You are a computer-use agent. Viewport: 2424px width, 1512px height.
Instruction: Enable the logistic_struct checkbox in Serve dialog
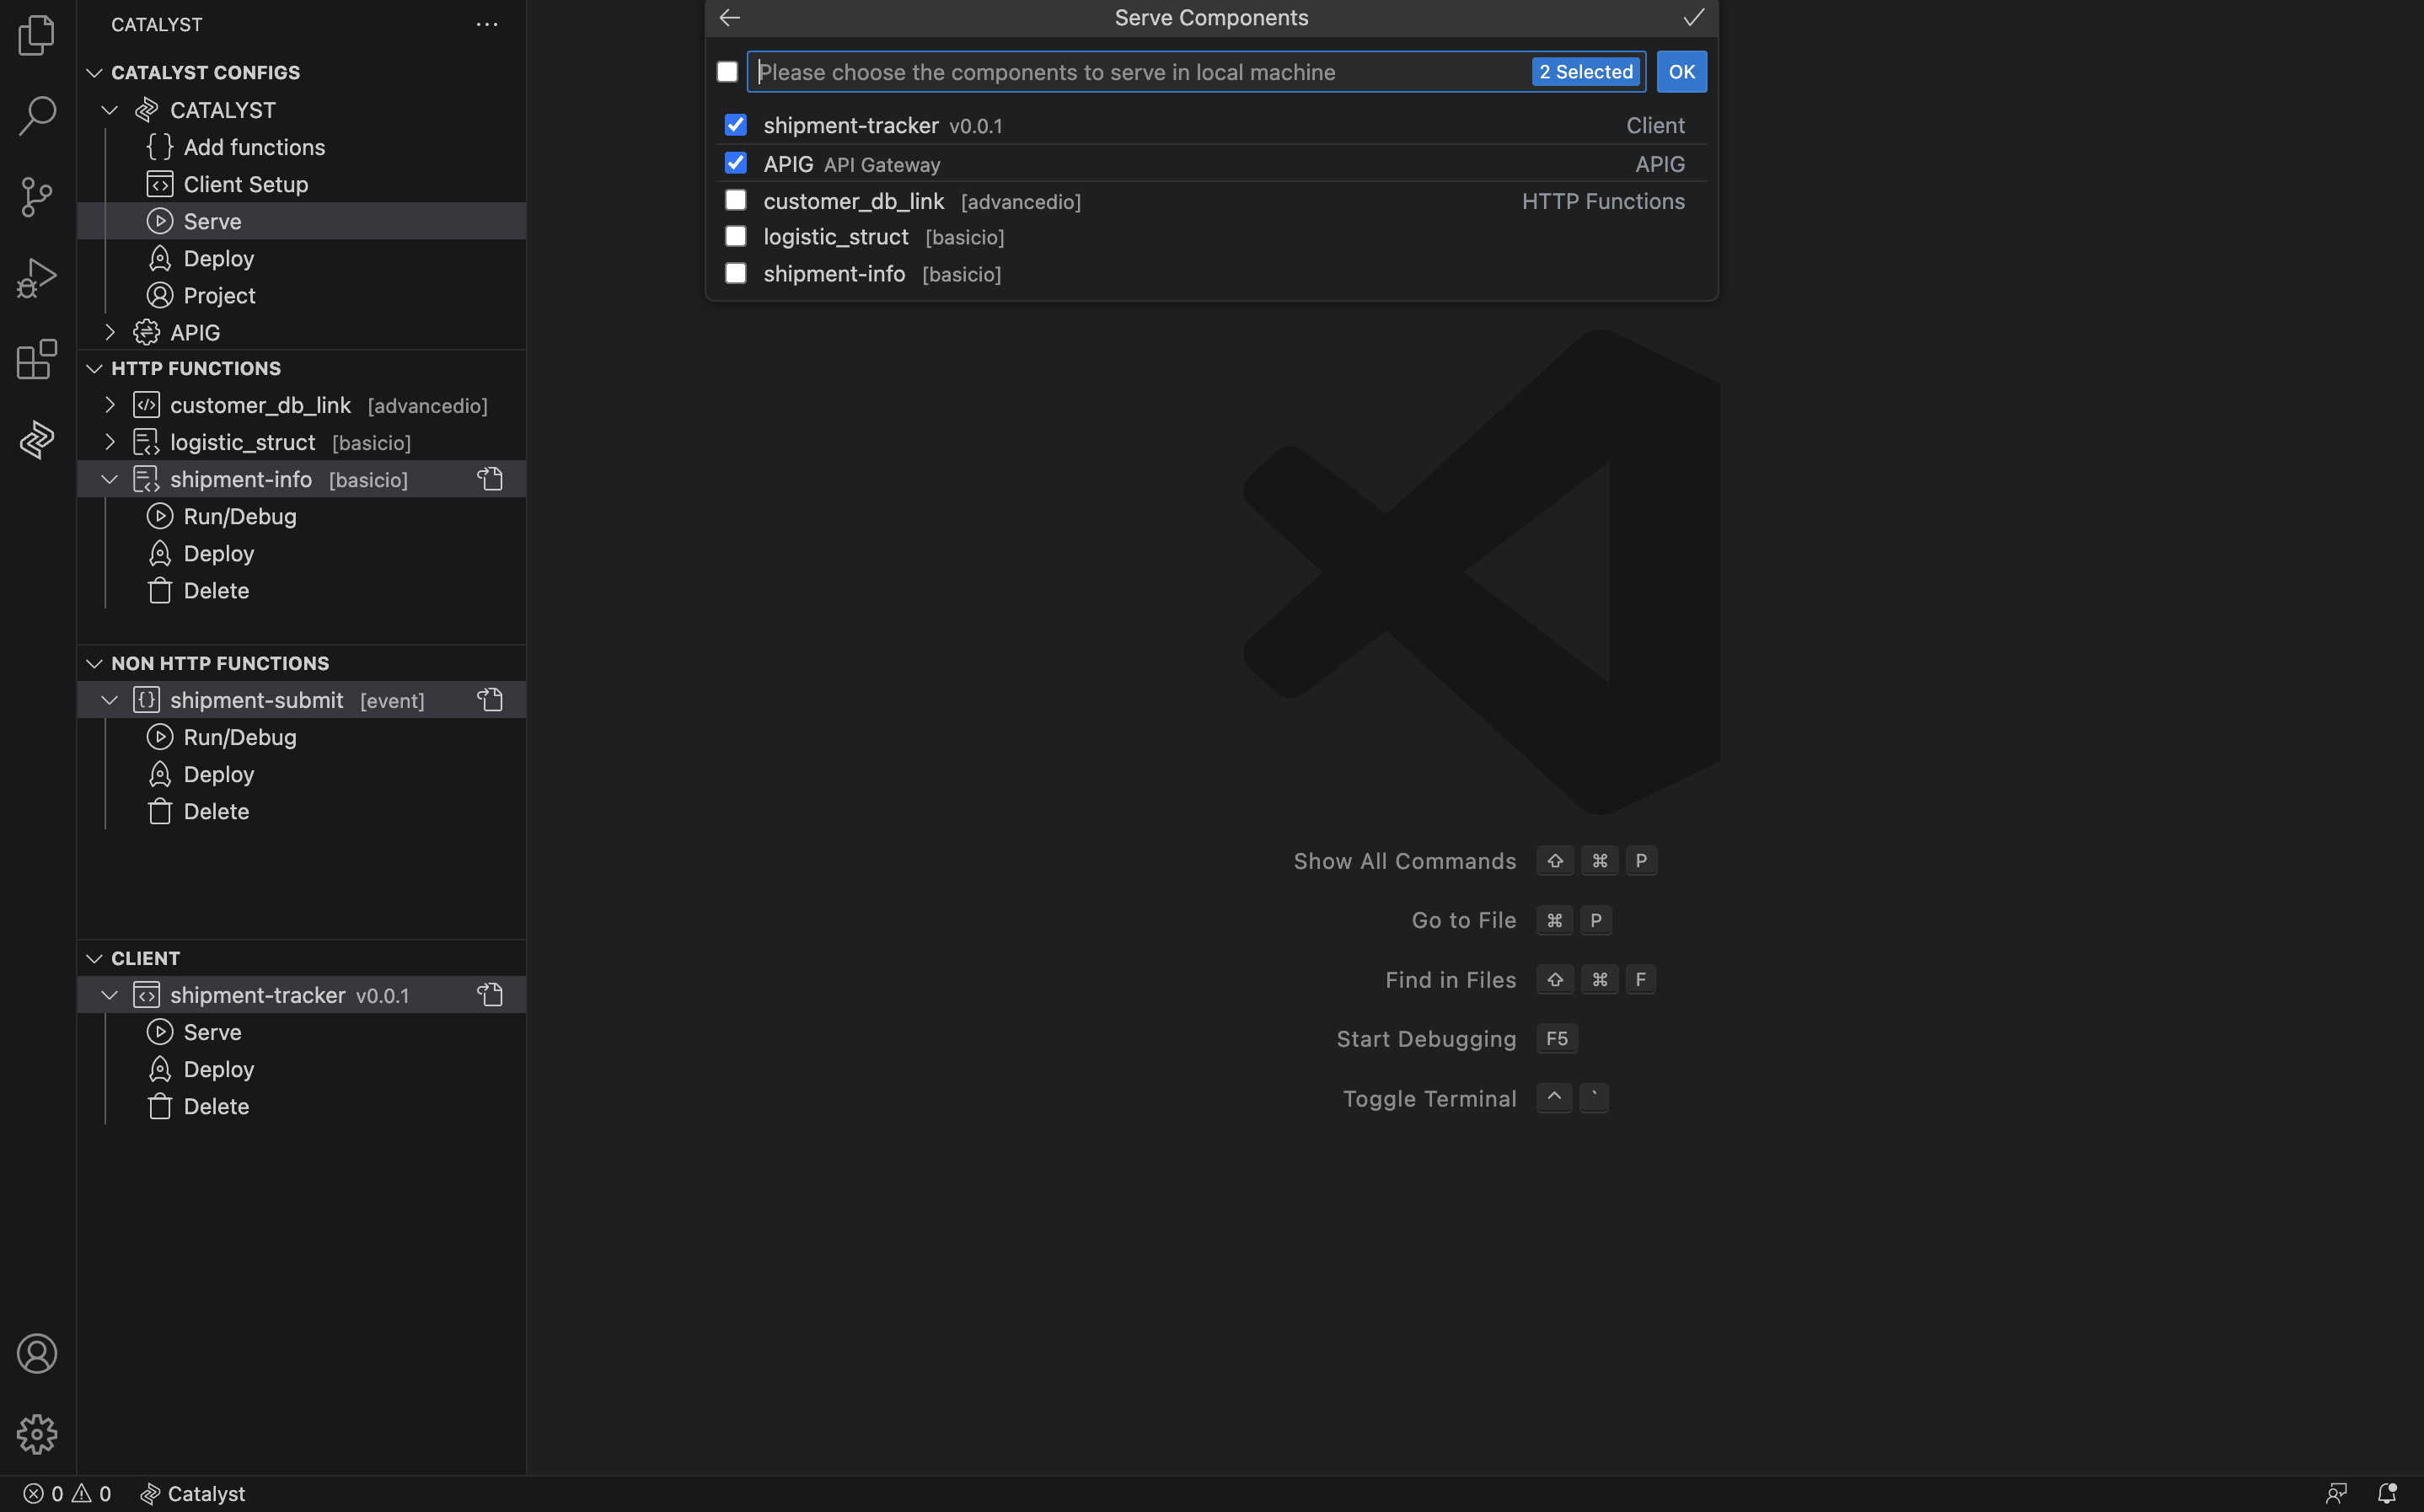[733, 237]
